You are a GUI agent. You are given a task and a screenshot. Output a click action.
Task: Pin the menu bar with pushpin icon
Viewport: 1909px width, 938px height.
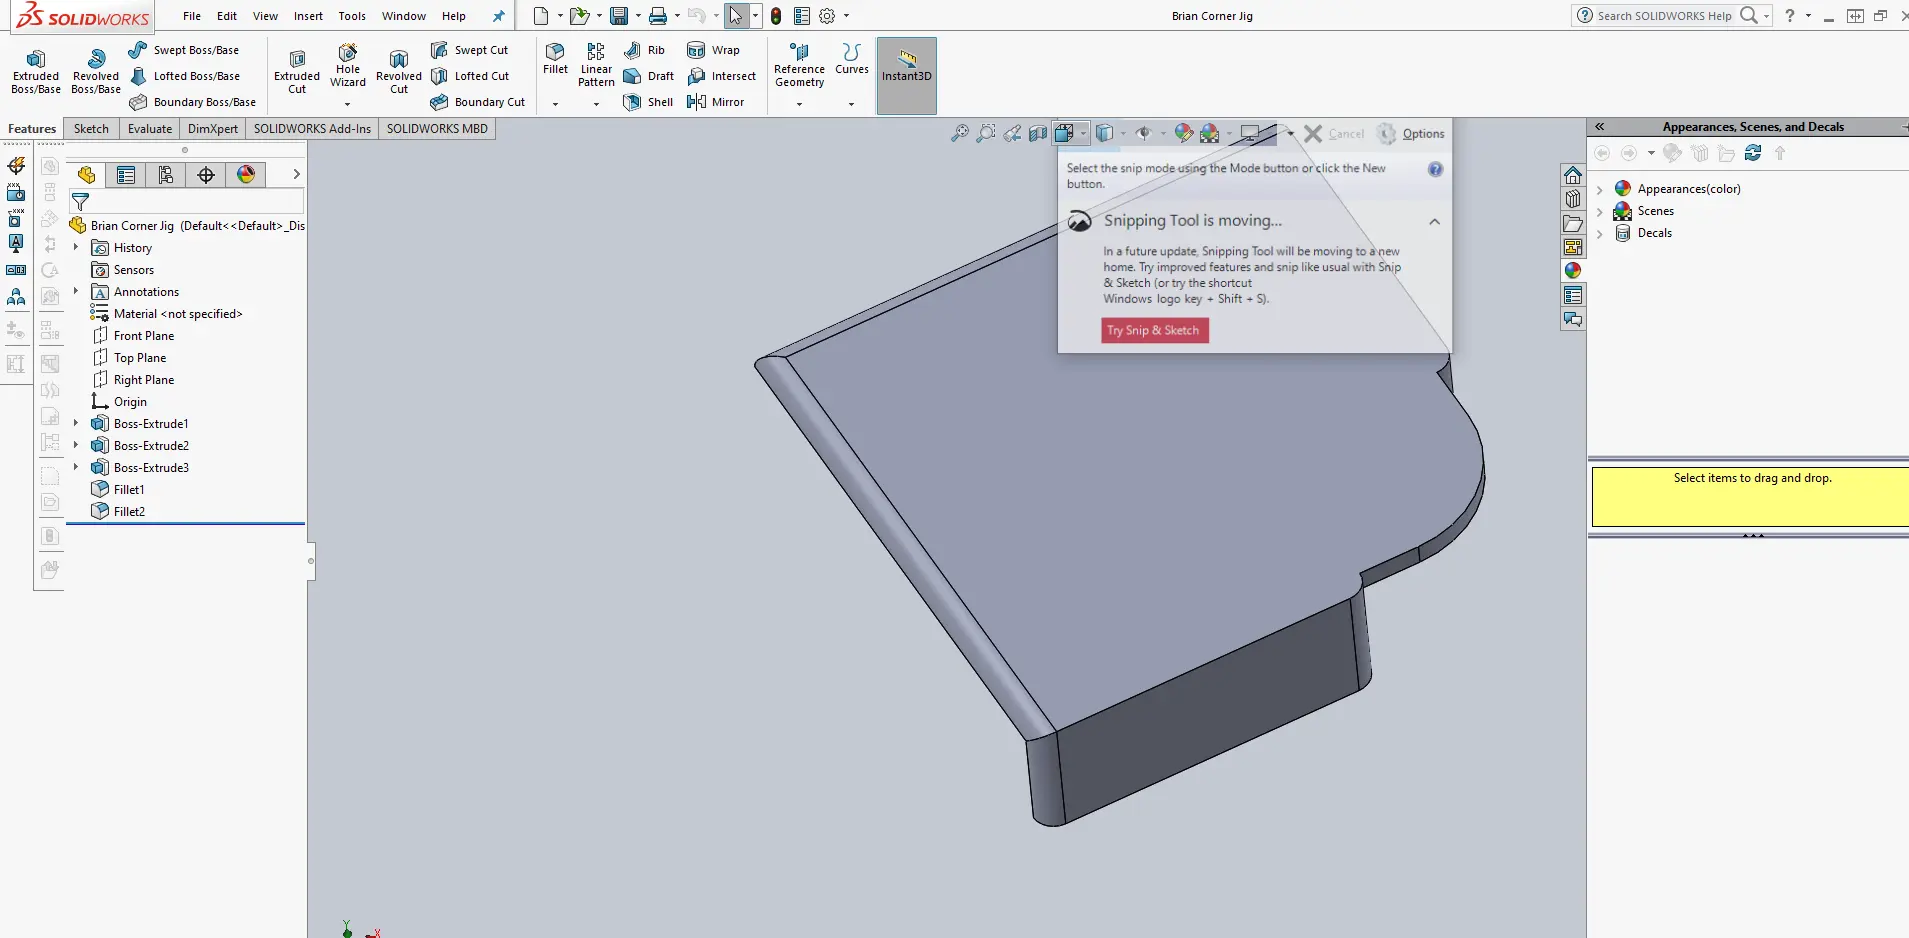pos(499,16)
